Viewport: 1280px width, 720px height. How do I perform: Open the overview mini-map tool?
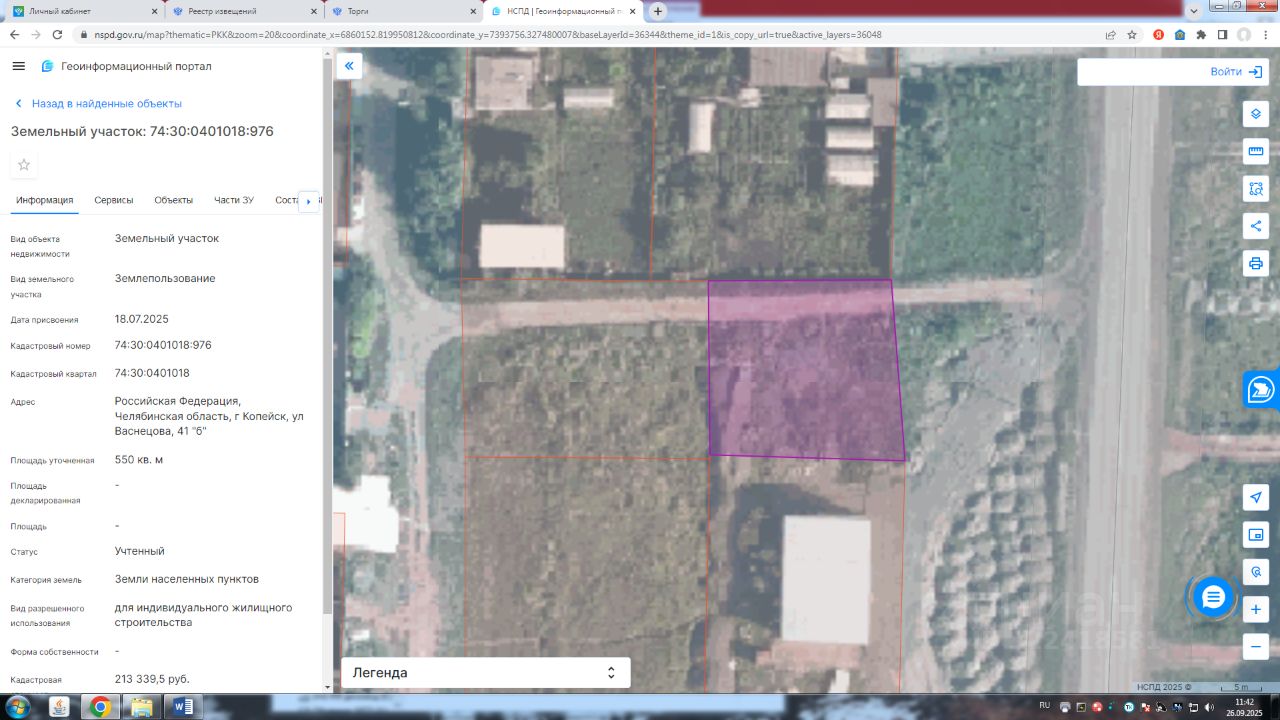(x=1256, y=535)
